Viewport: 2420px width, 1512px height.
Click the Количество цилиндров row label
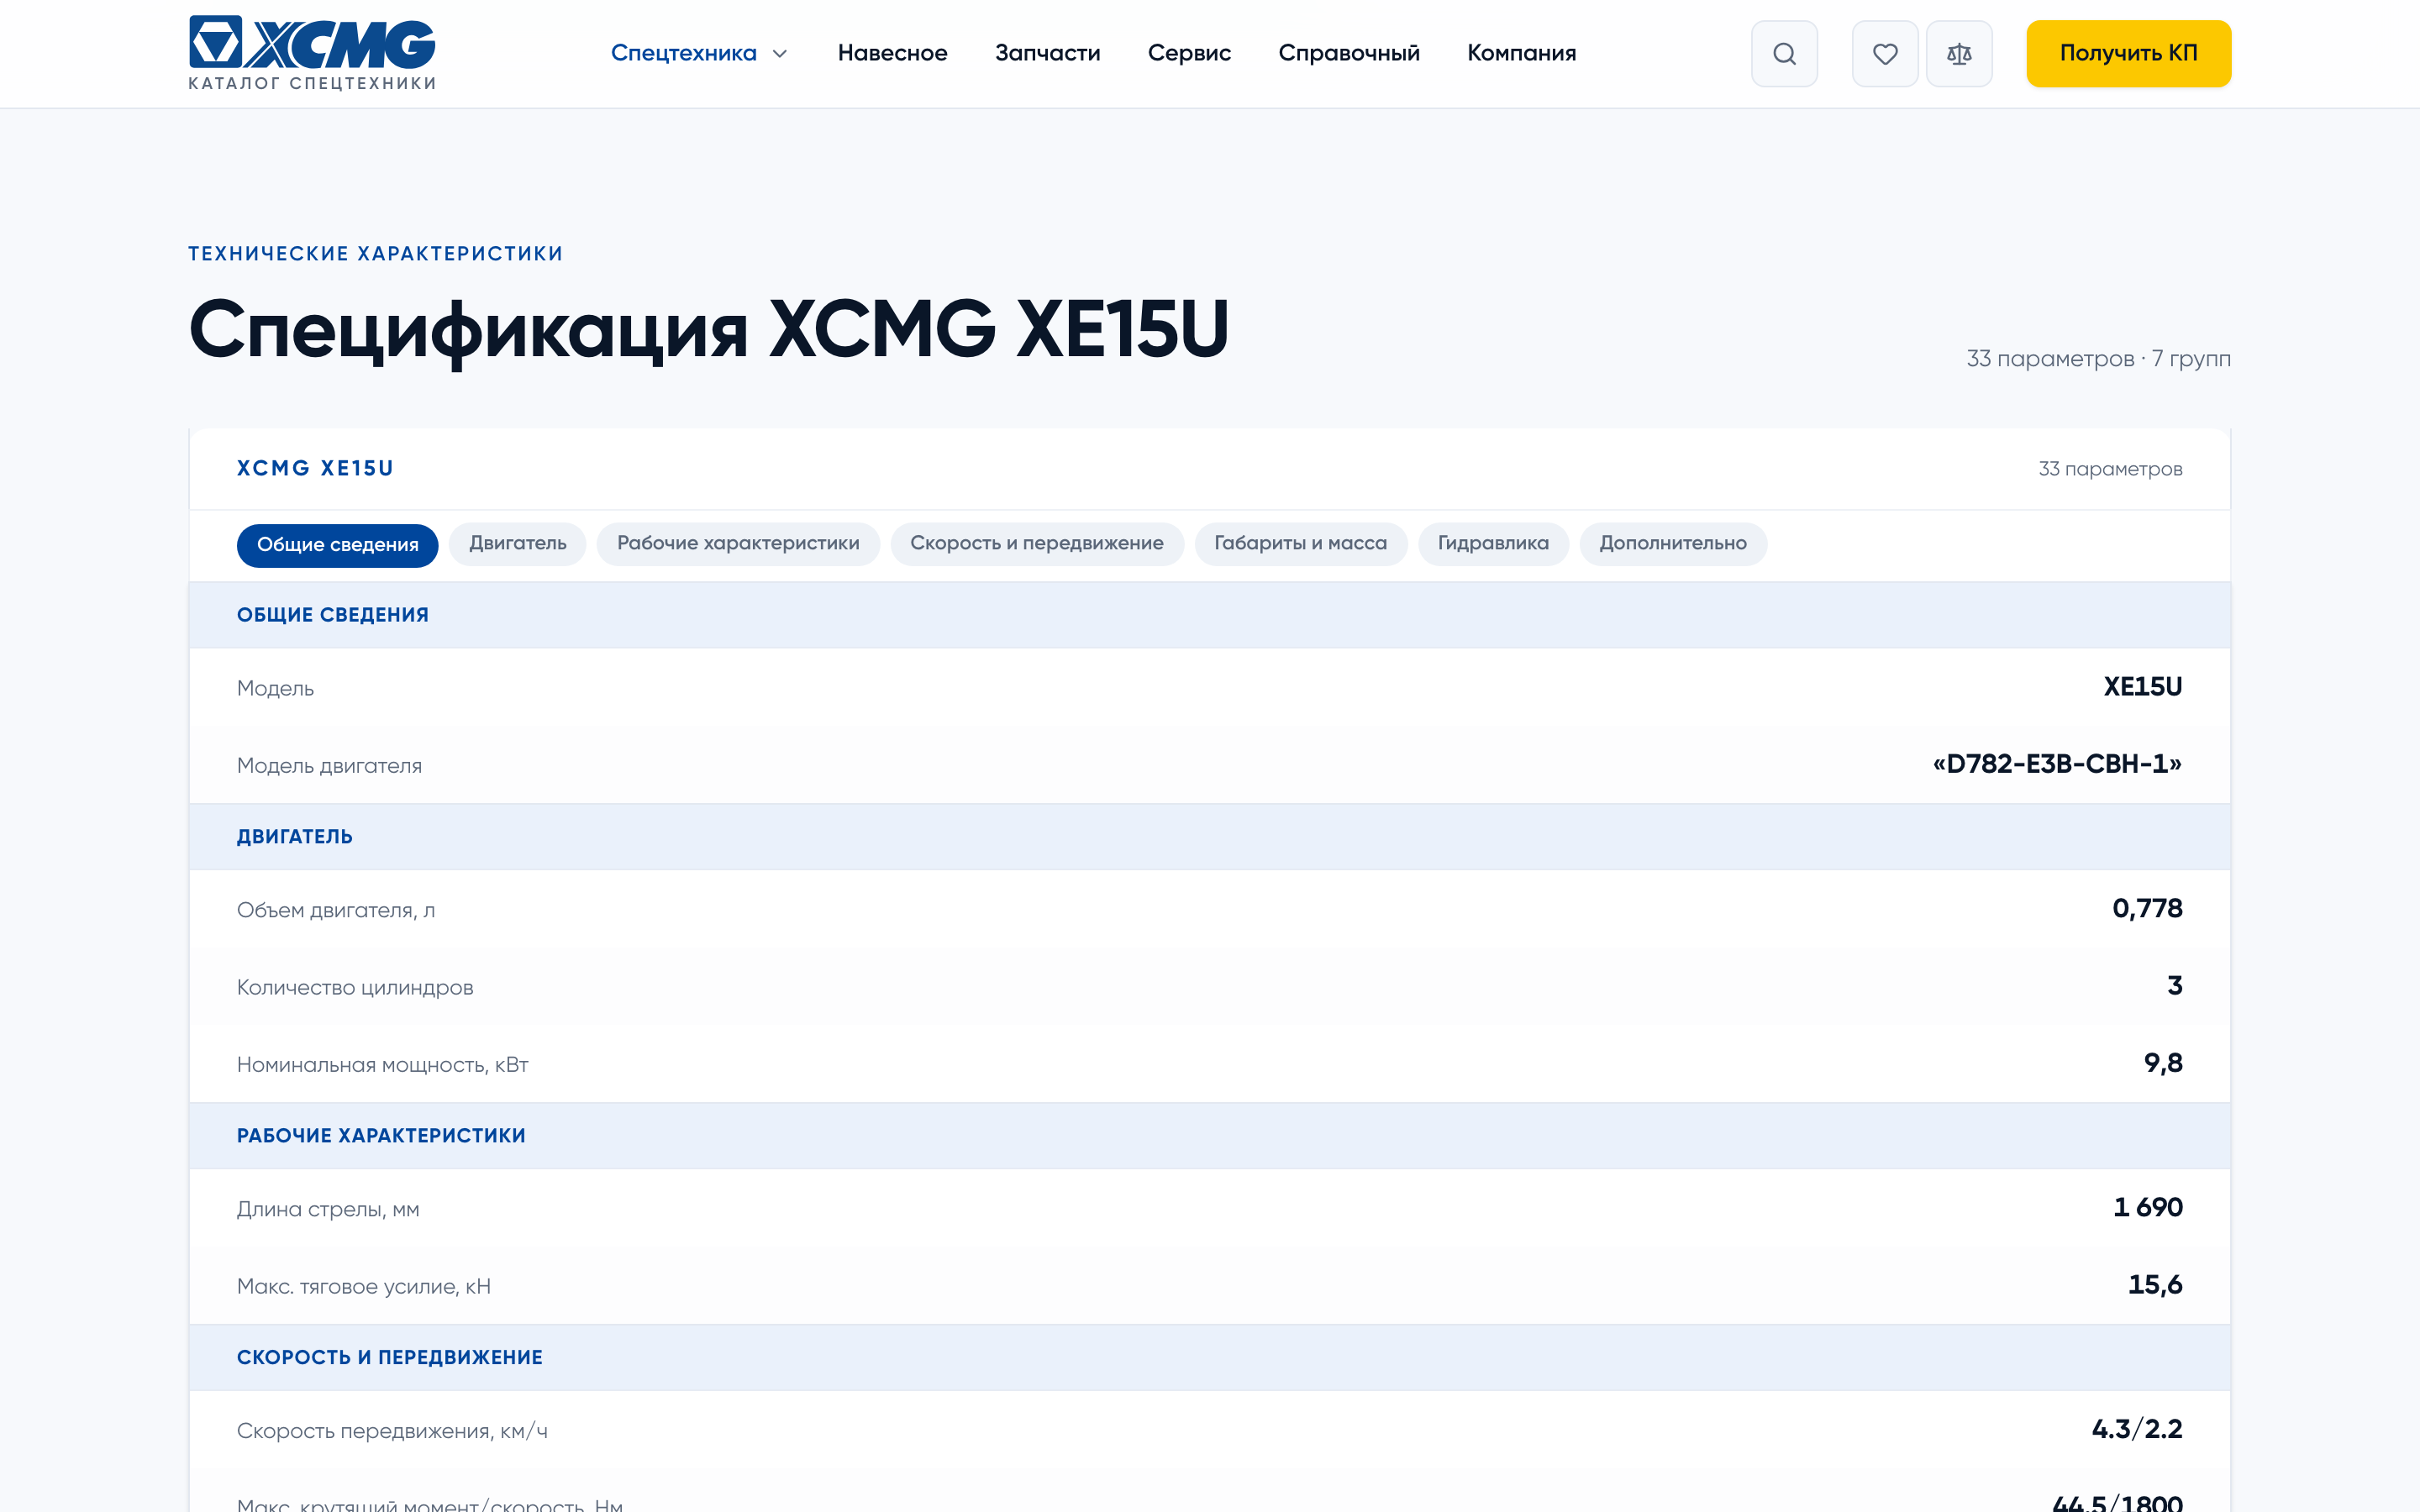pyautogui.click(x=355, y=988)
